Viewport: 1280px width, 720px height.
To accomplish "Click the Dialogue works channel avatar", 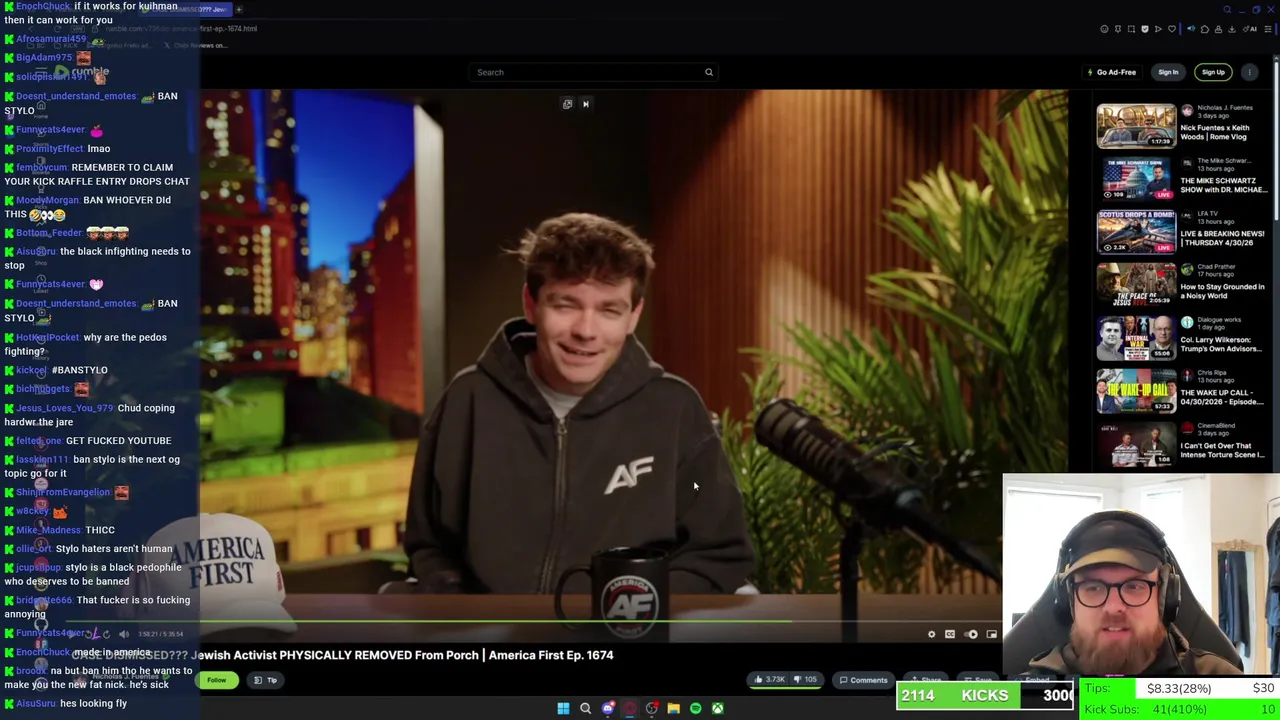I will pyautogui.click(x=1187, y=322).
